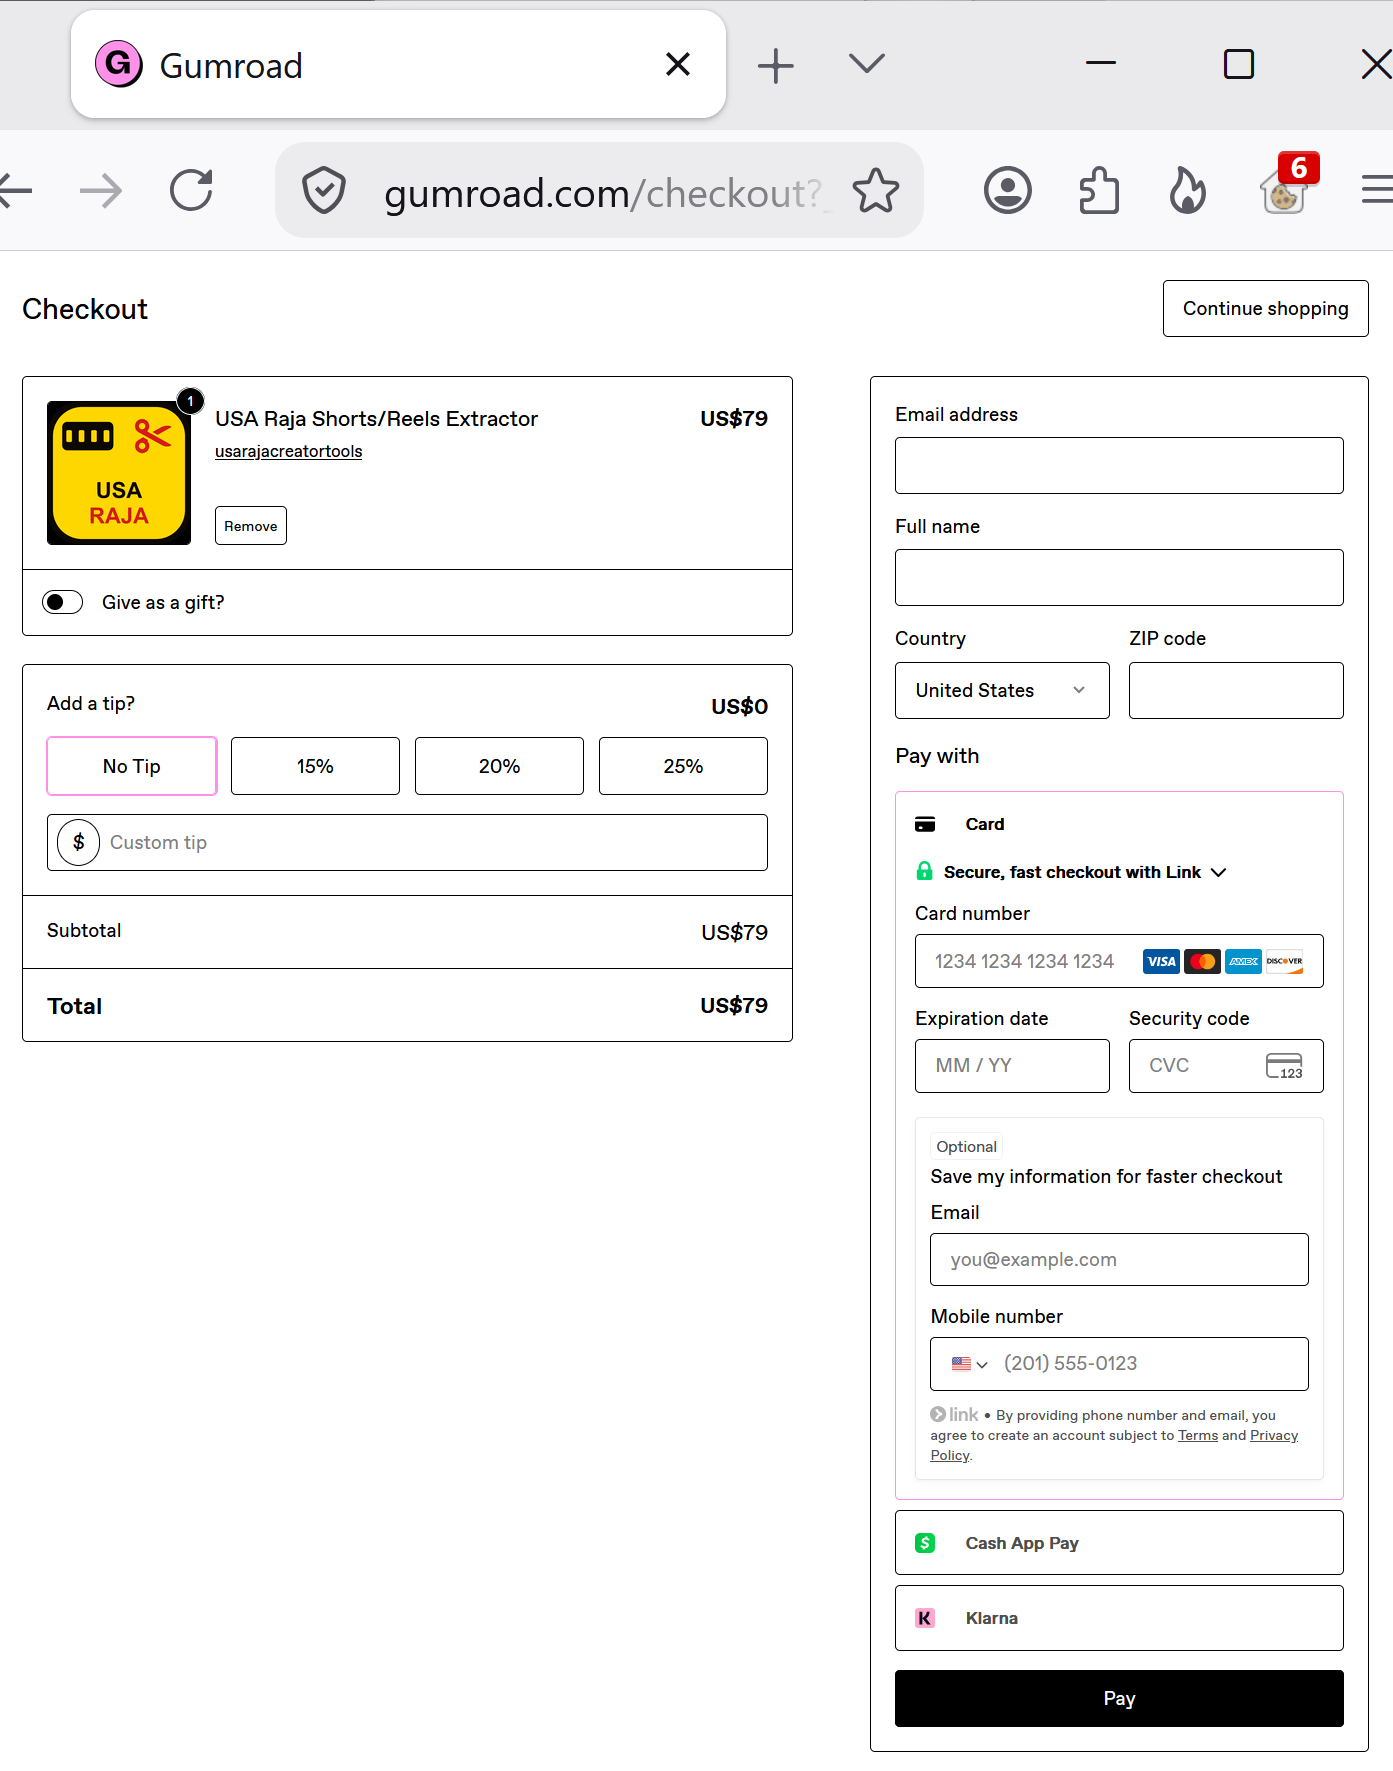Click the Full name field
This screenshot has height=1771, width=1393.
(x=1119, y=577)
